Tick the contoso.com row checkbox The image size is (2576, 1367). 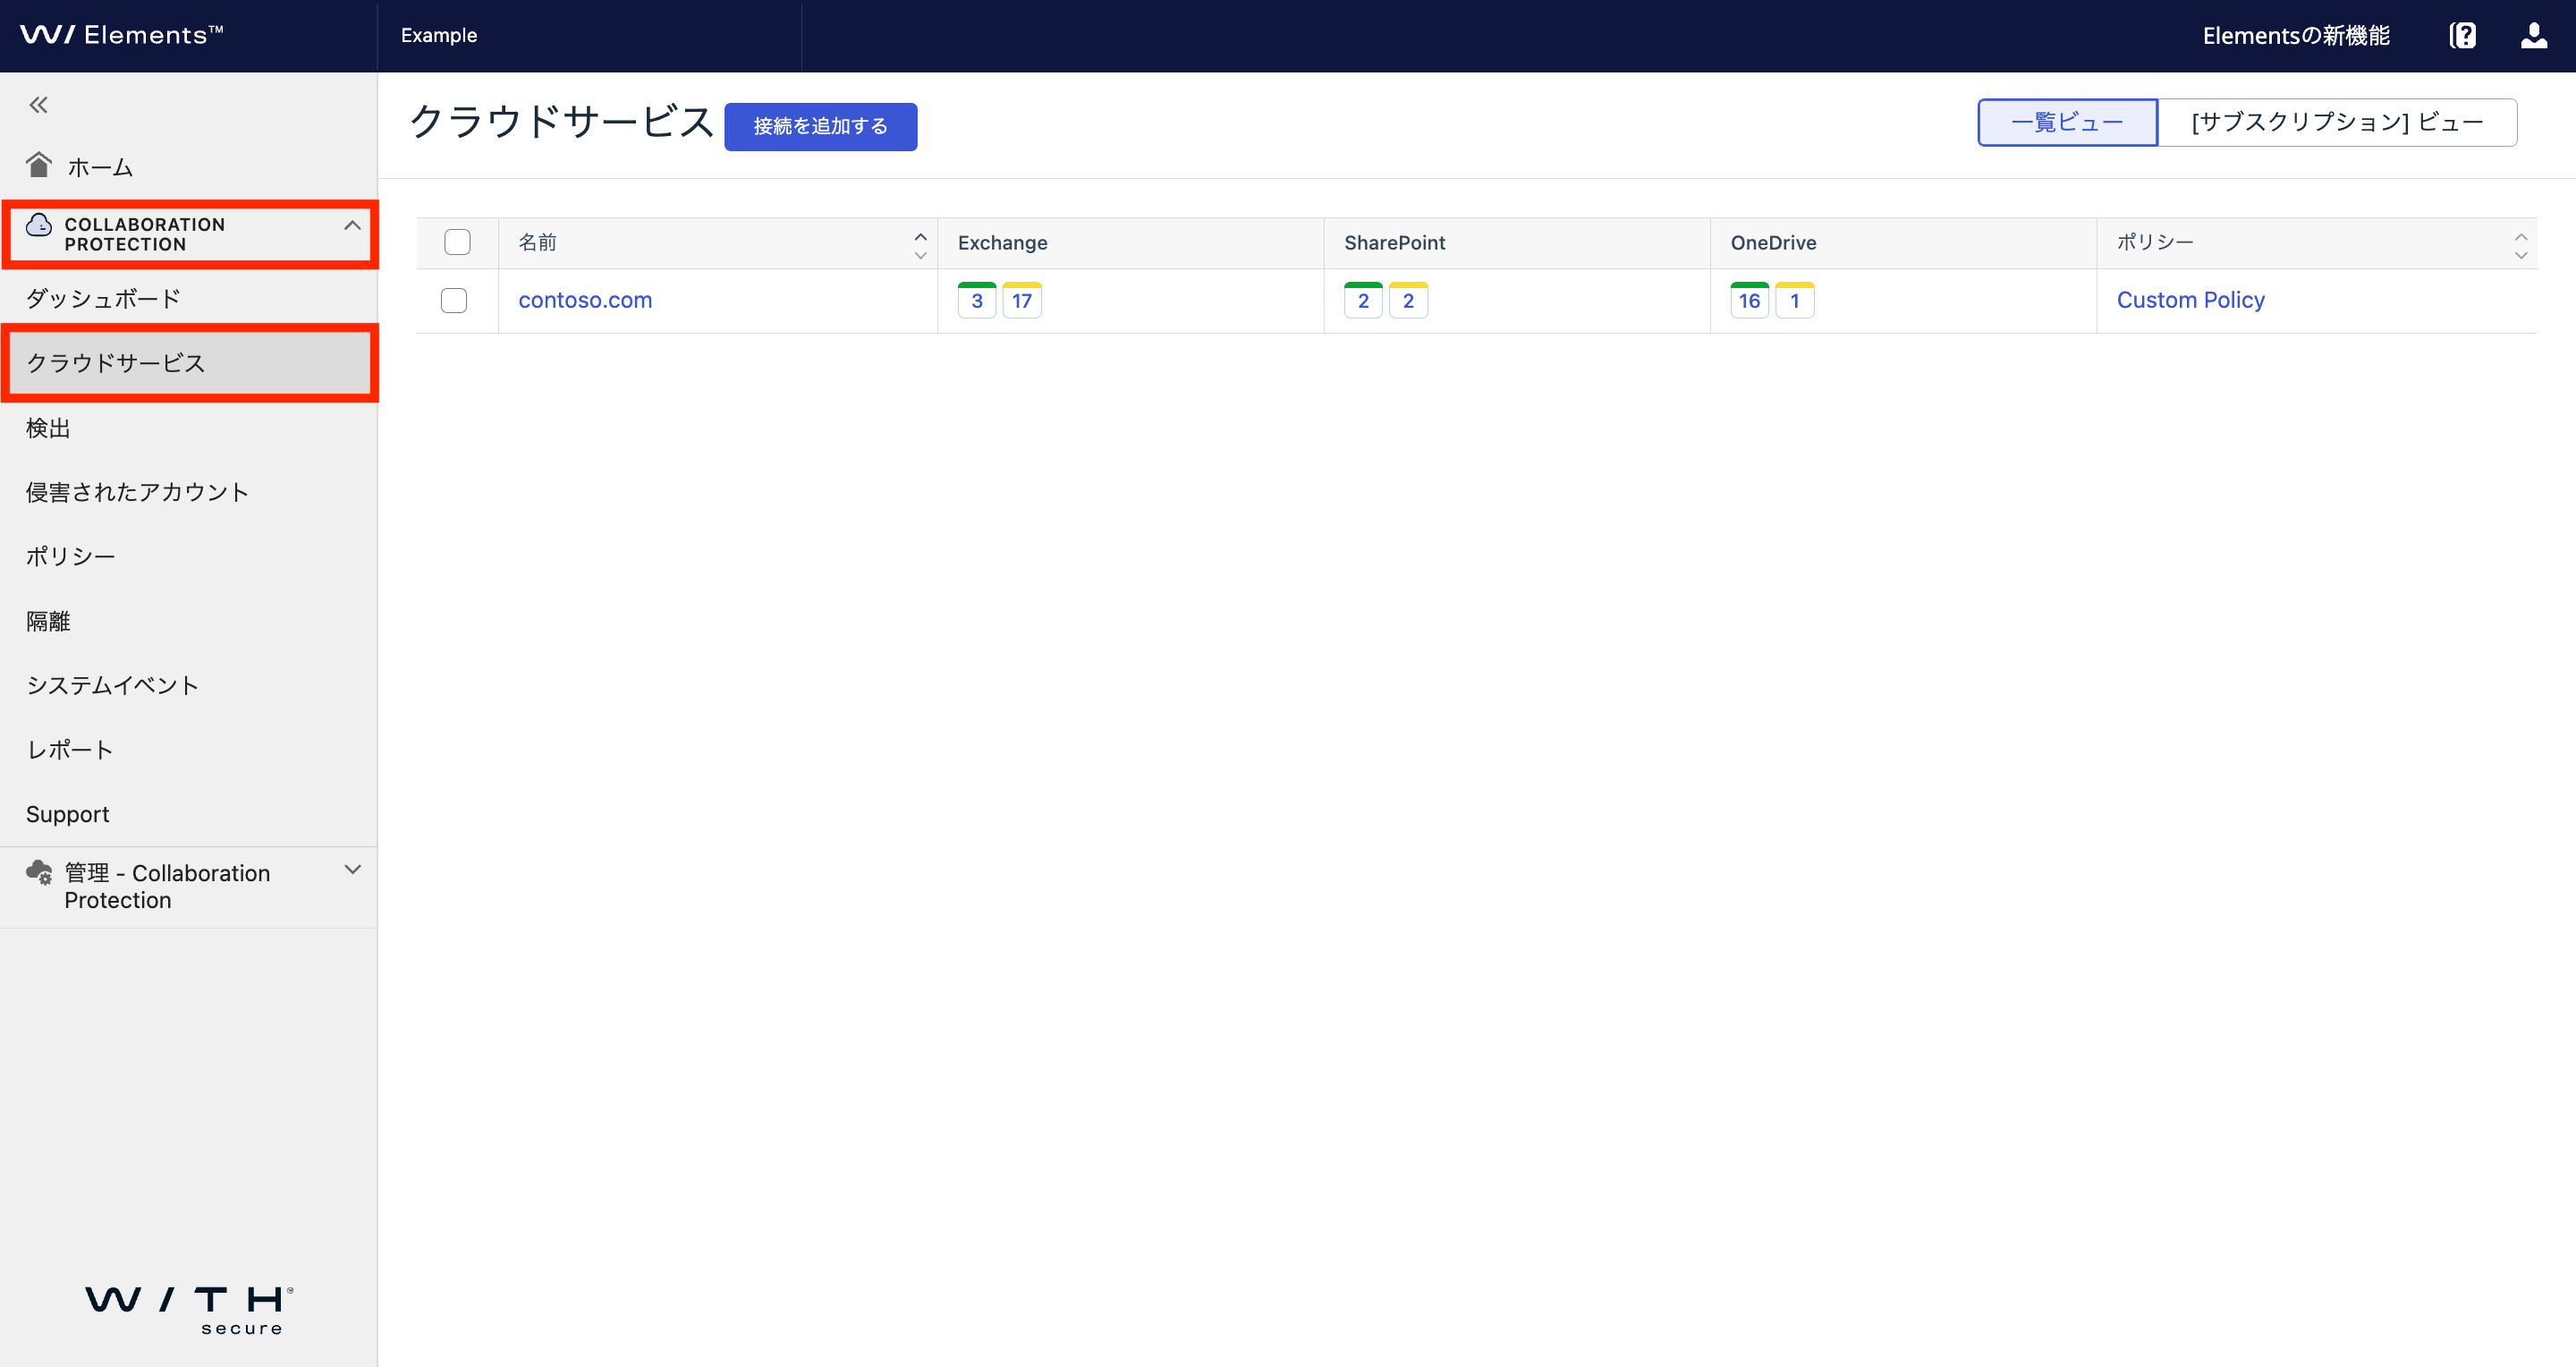(454, 300)
